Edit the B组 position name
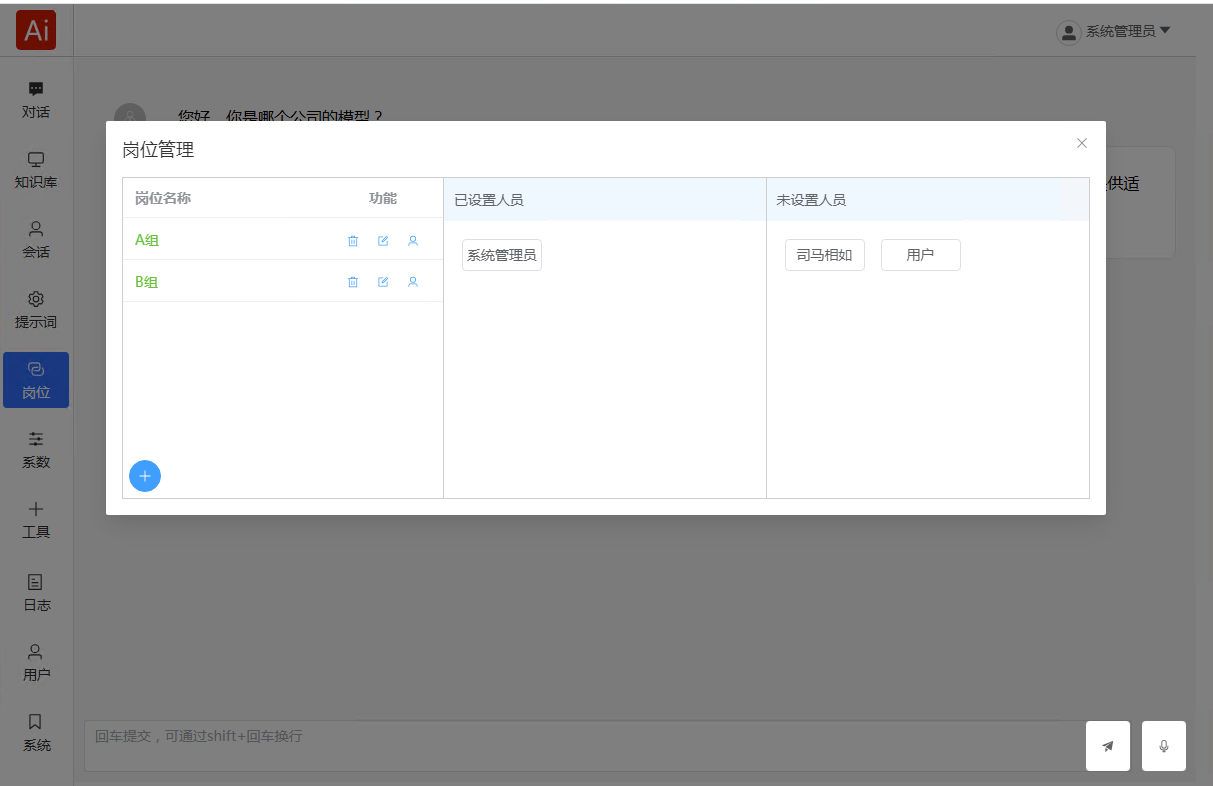 coord(383,283)
